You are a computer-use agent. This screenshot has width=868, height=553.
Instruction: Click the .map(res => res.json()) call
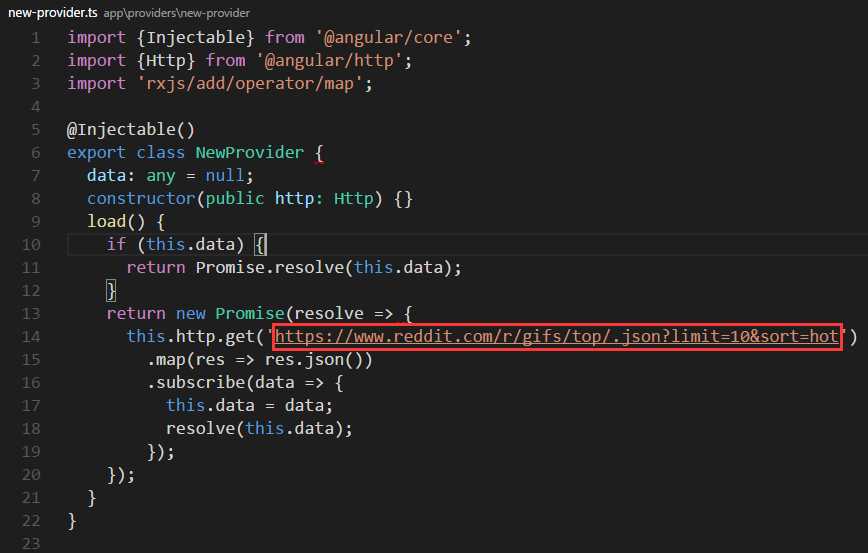tap(260, 360)
